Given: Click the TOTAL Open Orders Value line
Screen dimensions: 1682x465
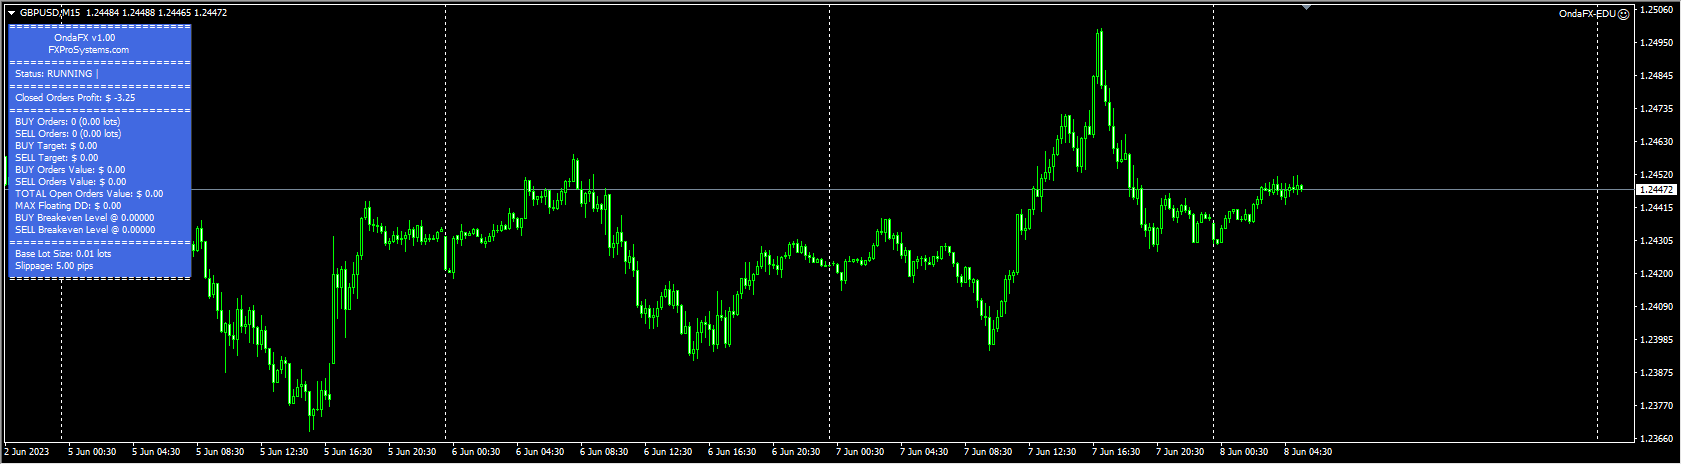Looking at the screenshot, I should click(x=89, y=194).
